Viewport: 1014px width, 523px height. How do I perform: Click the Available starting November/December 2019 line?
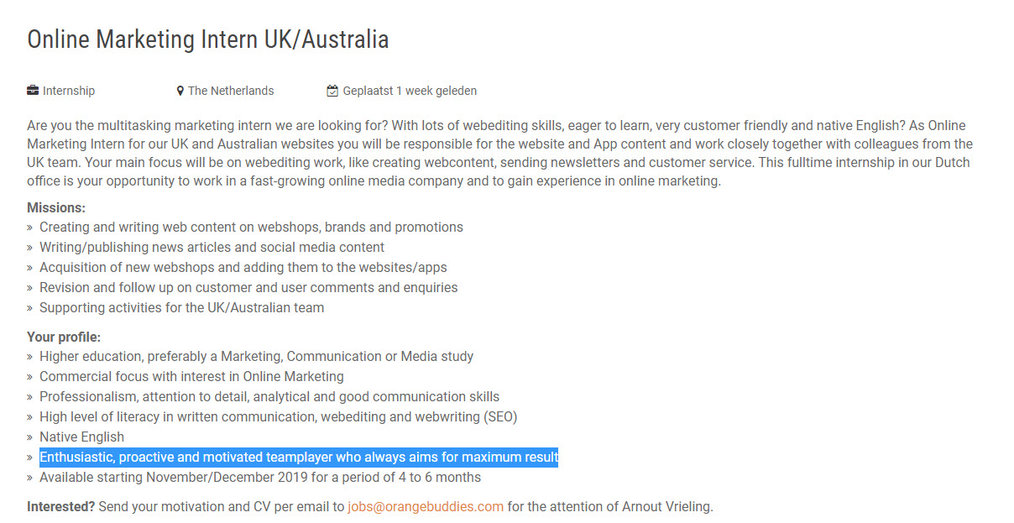pyautogui.click(x=260, y=478)
